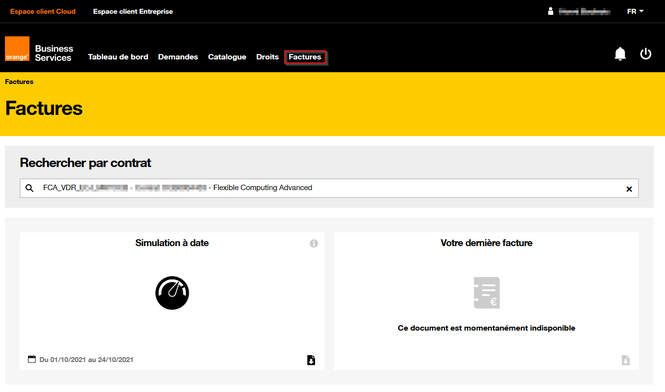Open the Factures menu item
This screenshot has height=392, width=665.
(305, 57)
